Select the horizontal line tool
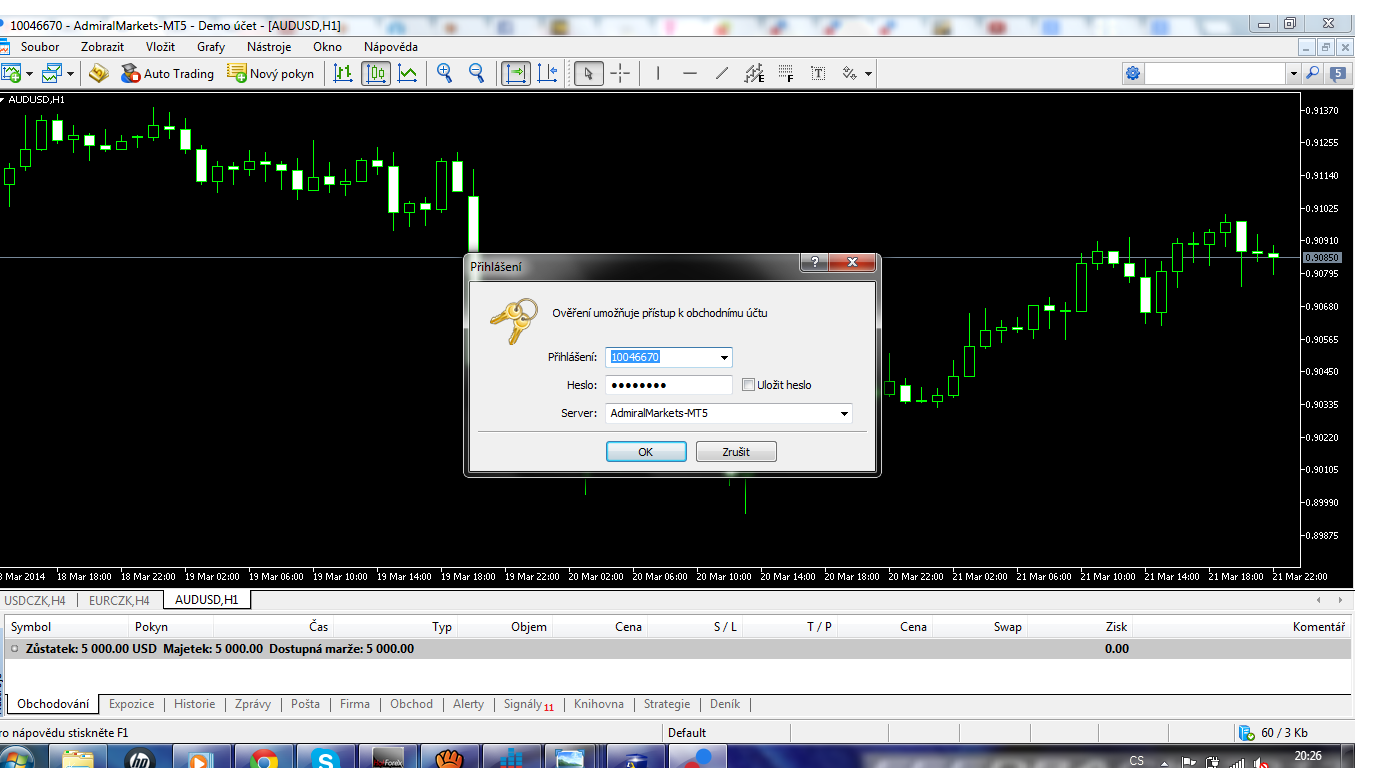 (690, 73)
